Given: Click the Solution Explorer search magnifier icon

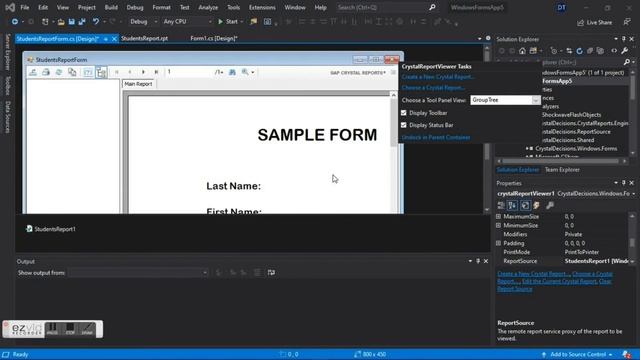Looking at the screenshot, I should [627, 62].
